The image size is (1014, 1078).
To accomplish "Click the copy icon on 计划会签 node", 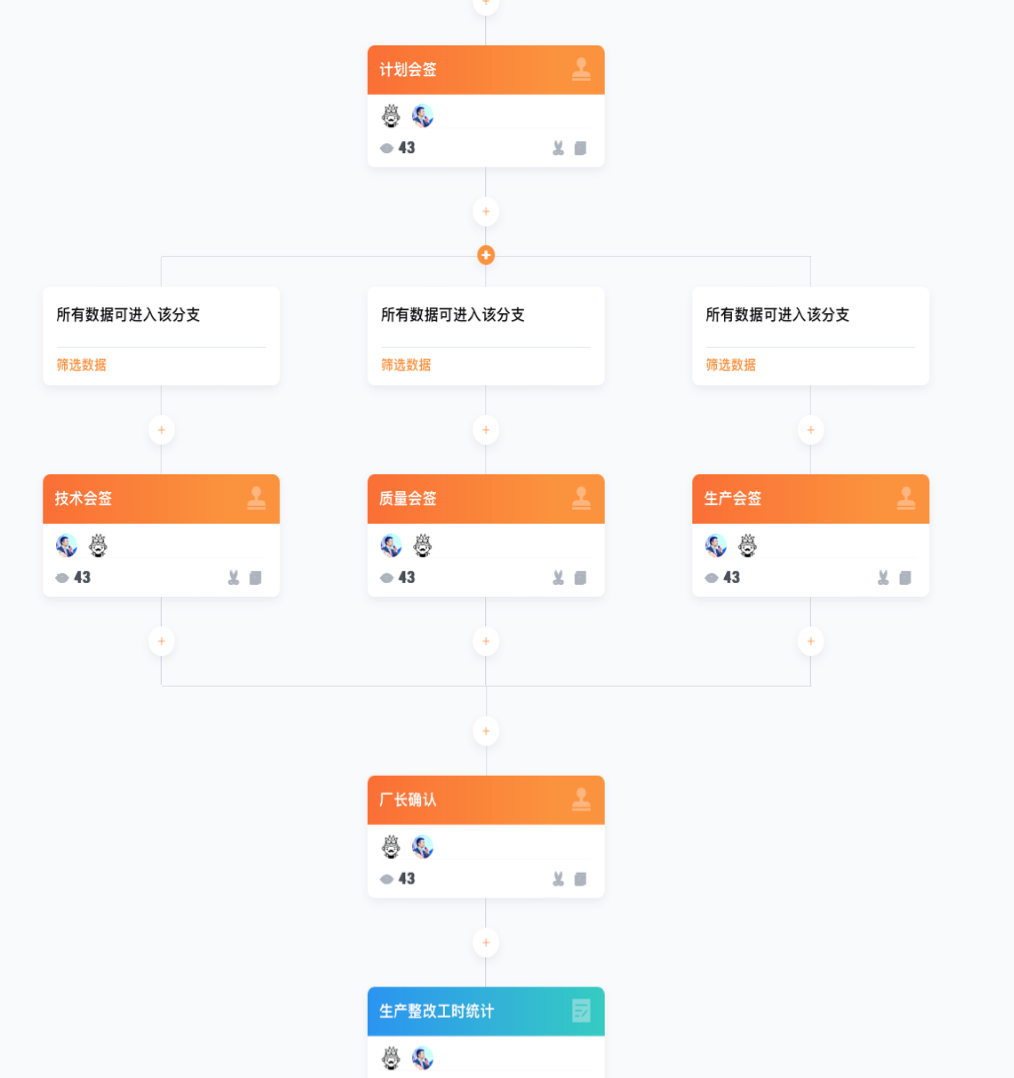I will click(580, 148).
